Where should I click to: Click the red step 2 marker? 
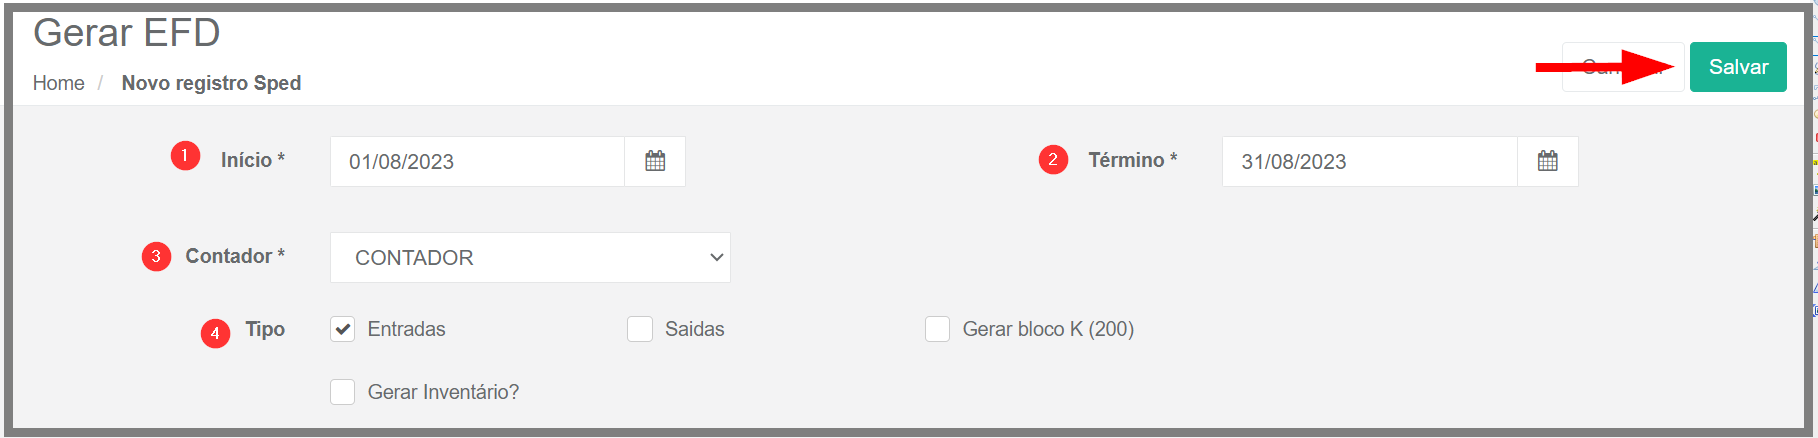point(1053,159)
